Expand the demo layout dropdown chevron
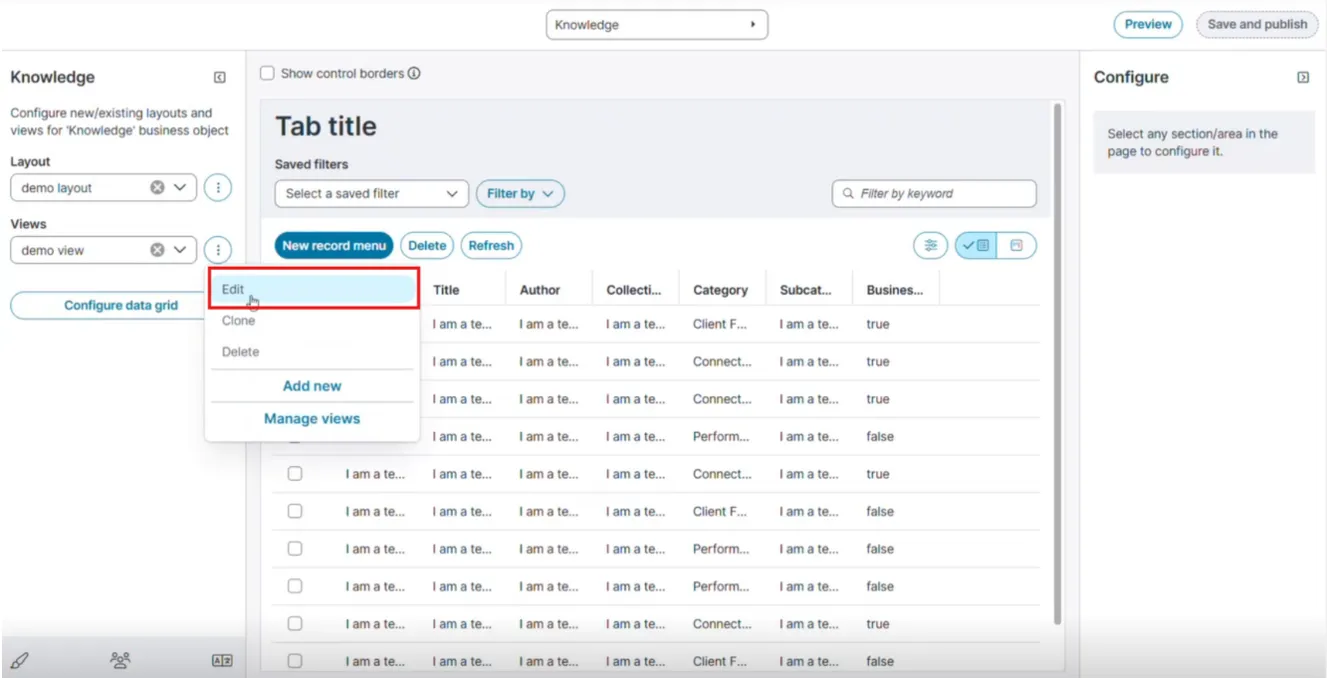This screenshot has width=1327, height=678. click(180, 187)
